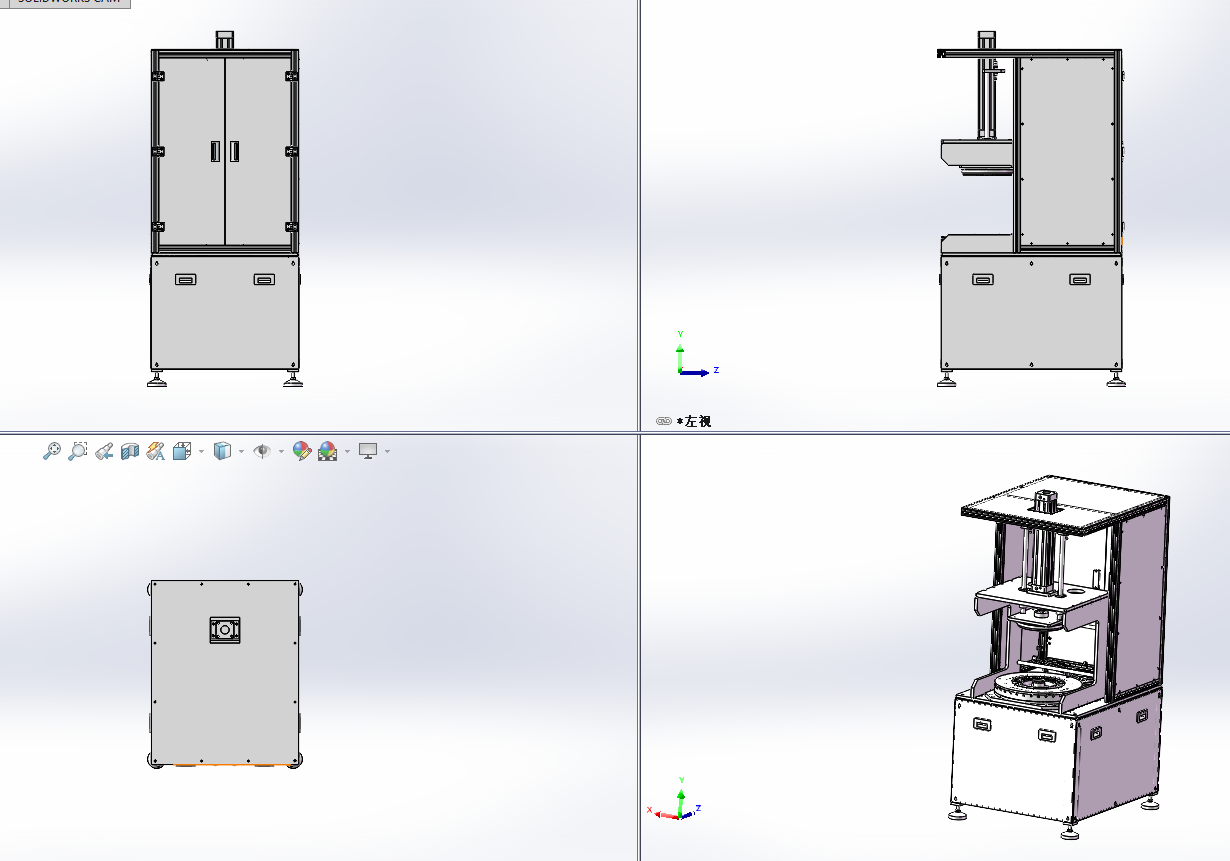Click the *左视 view name label
The height and width of the screenshot is (861, 1230).
coord(694,421)
